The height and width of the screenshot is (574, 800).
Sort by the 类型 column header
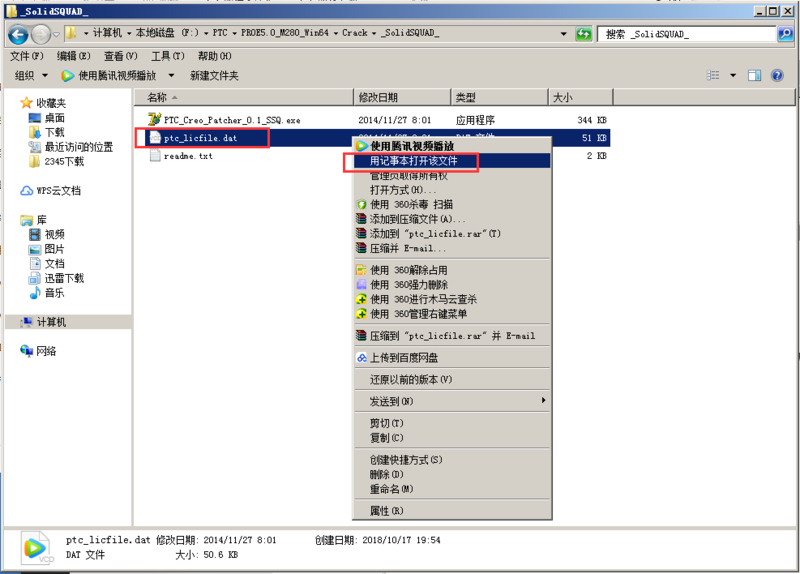pyautogui.click(x=499, y=97)
